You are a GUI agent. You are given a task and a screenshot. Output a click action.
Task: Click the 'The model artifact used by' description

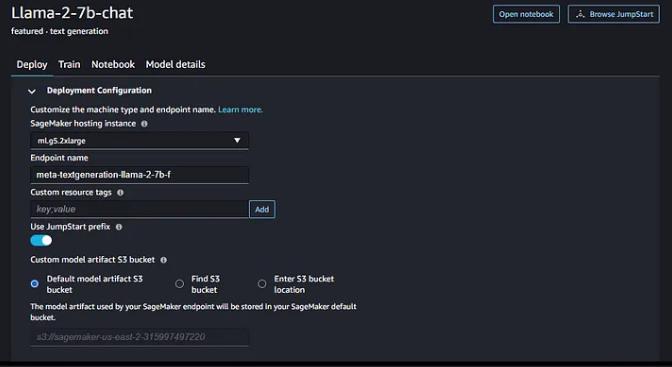pos(193,312)
